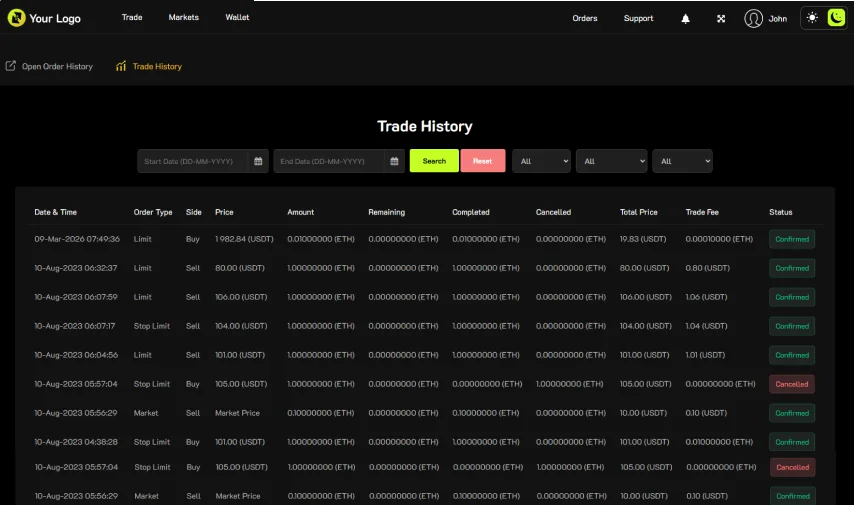Click the Remaining column header
The width and height of the screenshot is (854, 505).
(386, 212)
